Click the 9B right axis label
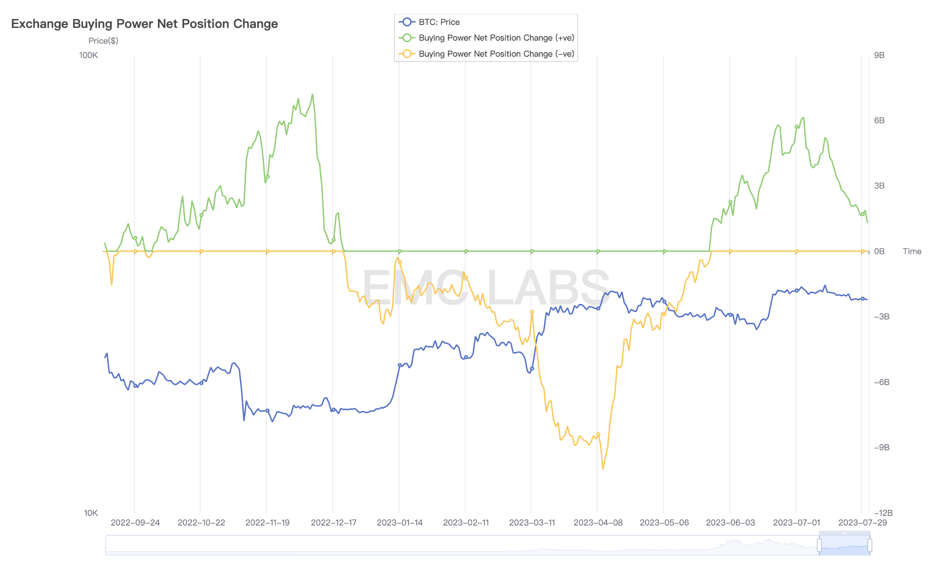939x568 pixels. pos(879,55)
